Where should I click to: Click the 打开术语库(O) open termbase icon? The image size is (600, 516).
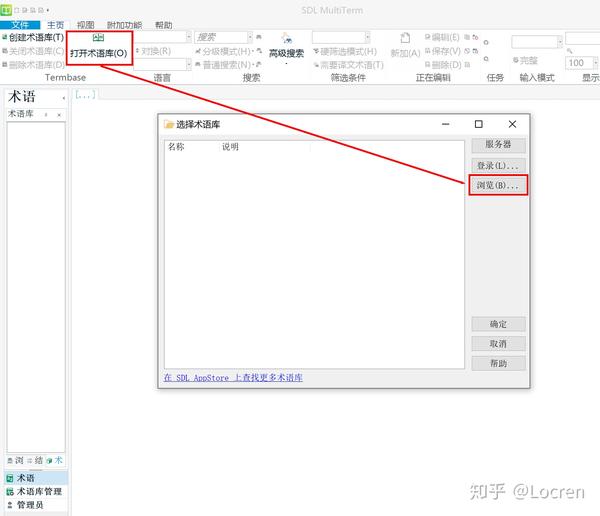98,38
